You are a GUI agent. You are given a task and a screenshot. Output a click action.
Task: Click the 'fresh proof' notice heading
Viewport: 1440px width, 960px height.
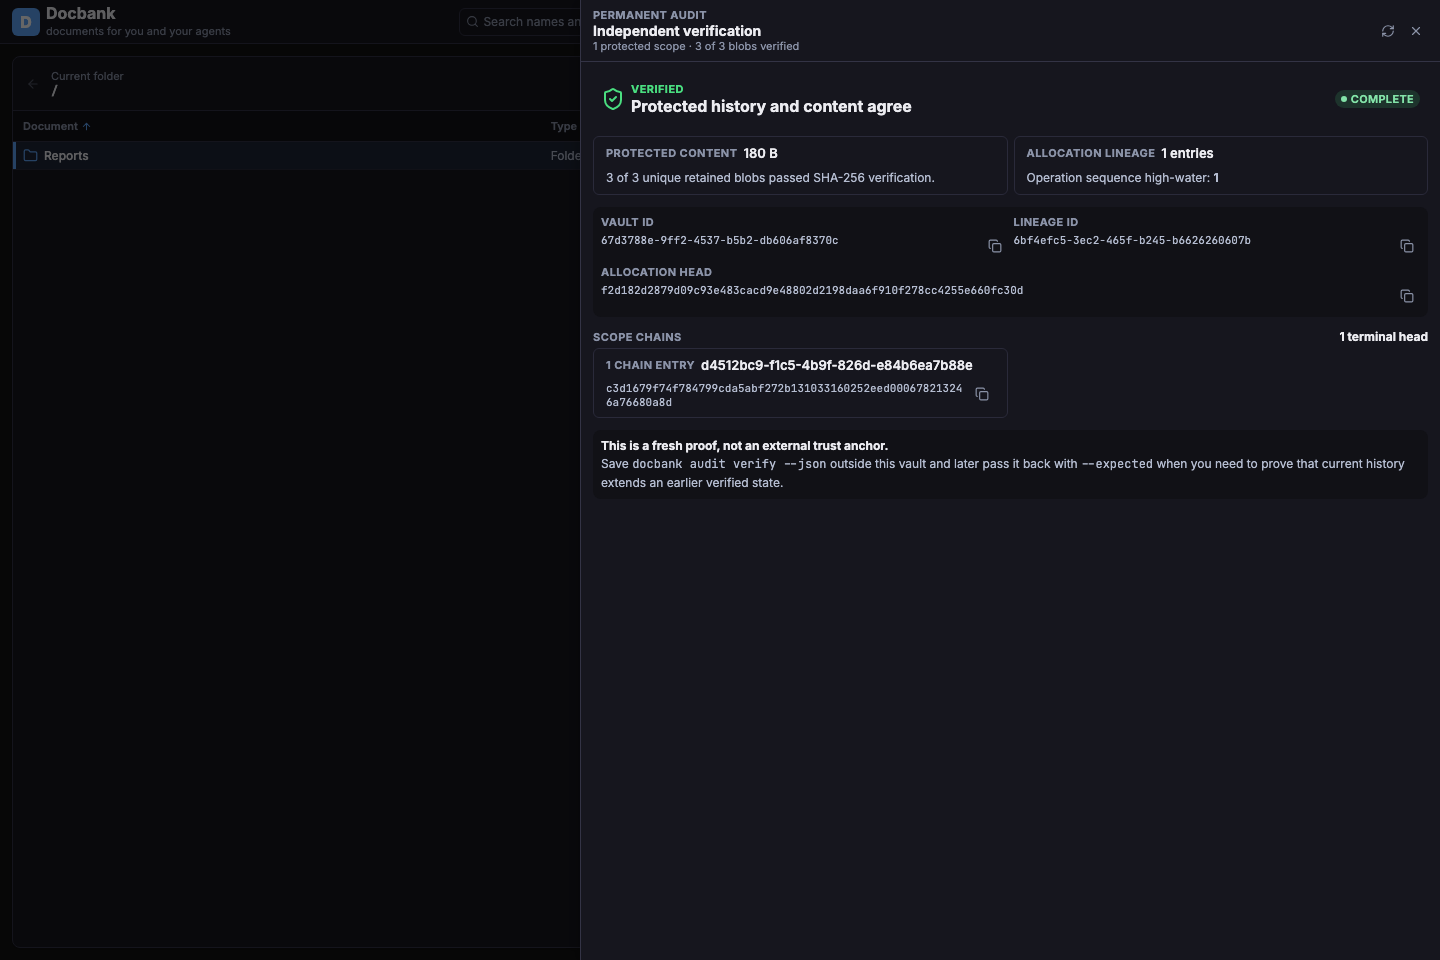click(x=744, y=446)
